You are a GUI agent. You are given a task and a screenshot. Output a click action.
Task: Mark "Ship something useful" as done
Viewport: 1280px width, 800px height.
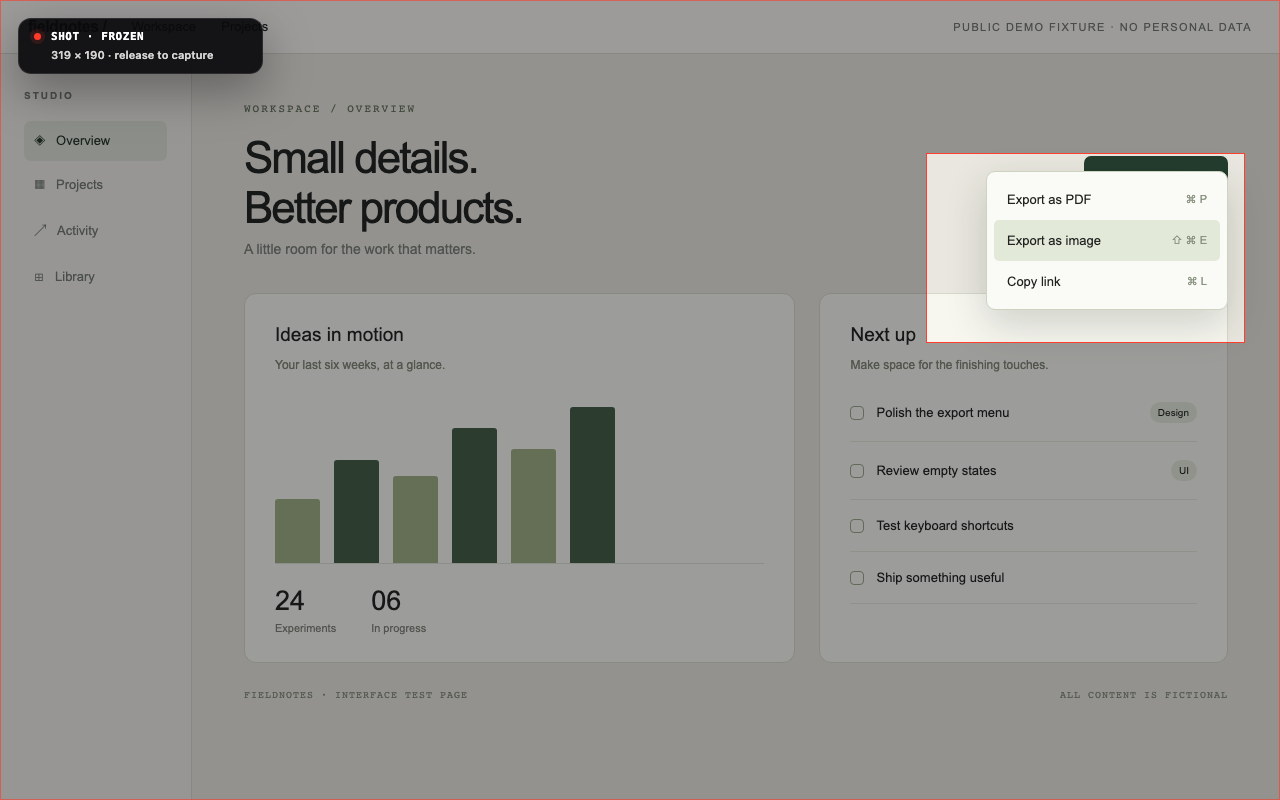click(x=857, y=578)
